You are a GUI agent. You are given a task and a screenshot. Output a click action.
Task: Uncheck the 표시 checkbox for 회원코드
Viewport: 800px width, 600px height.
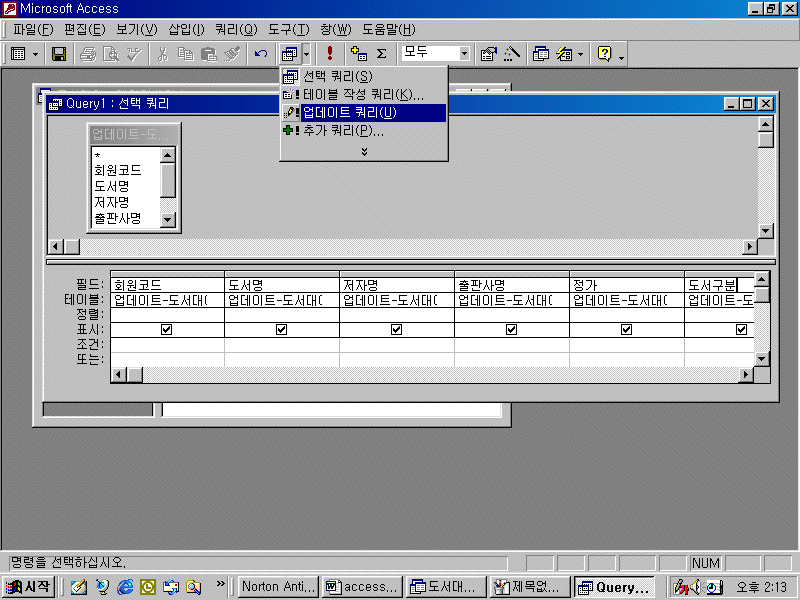[x=166, y=330]
